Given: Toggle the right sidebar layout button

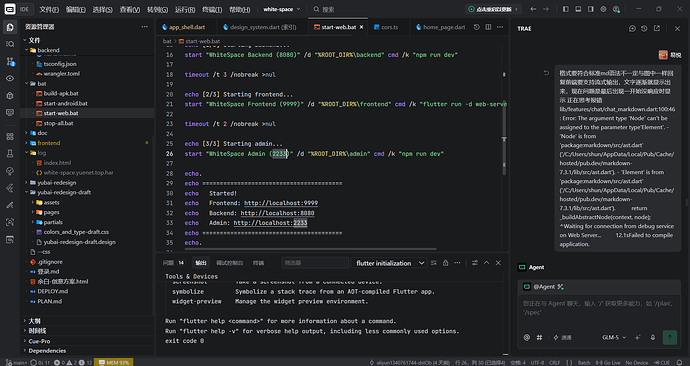Looking at the screenshot, I should tap(591, 9).
